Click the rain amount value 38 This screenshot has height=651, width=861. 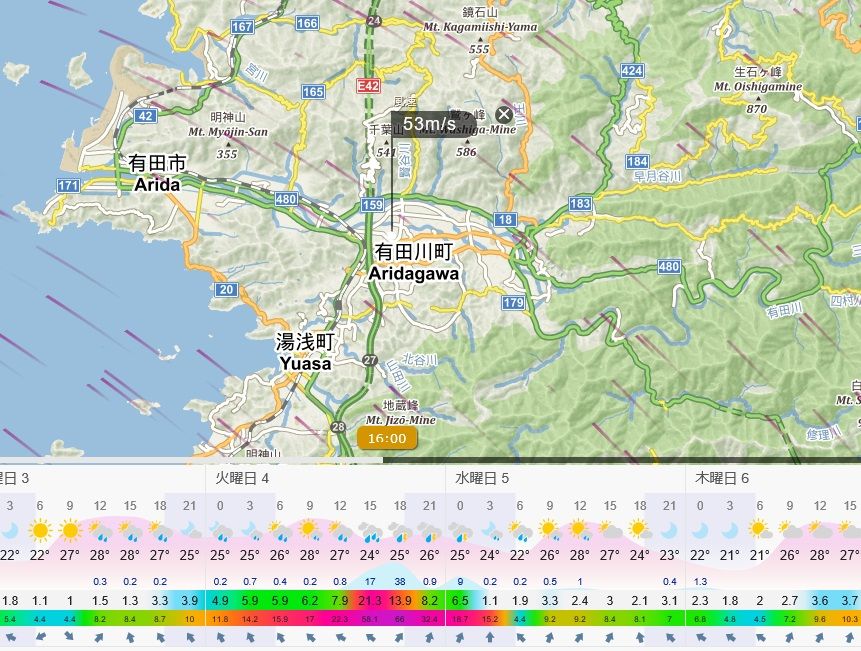click(x=400, y=581)
